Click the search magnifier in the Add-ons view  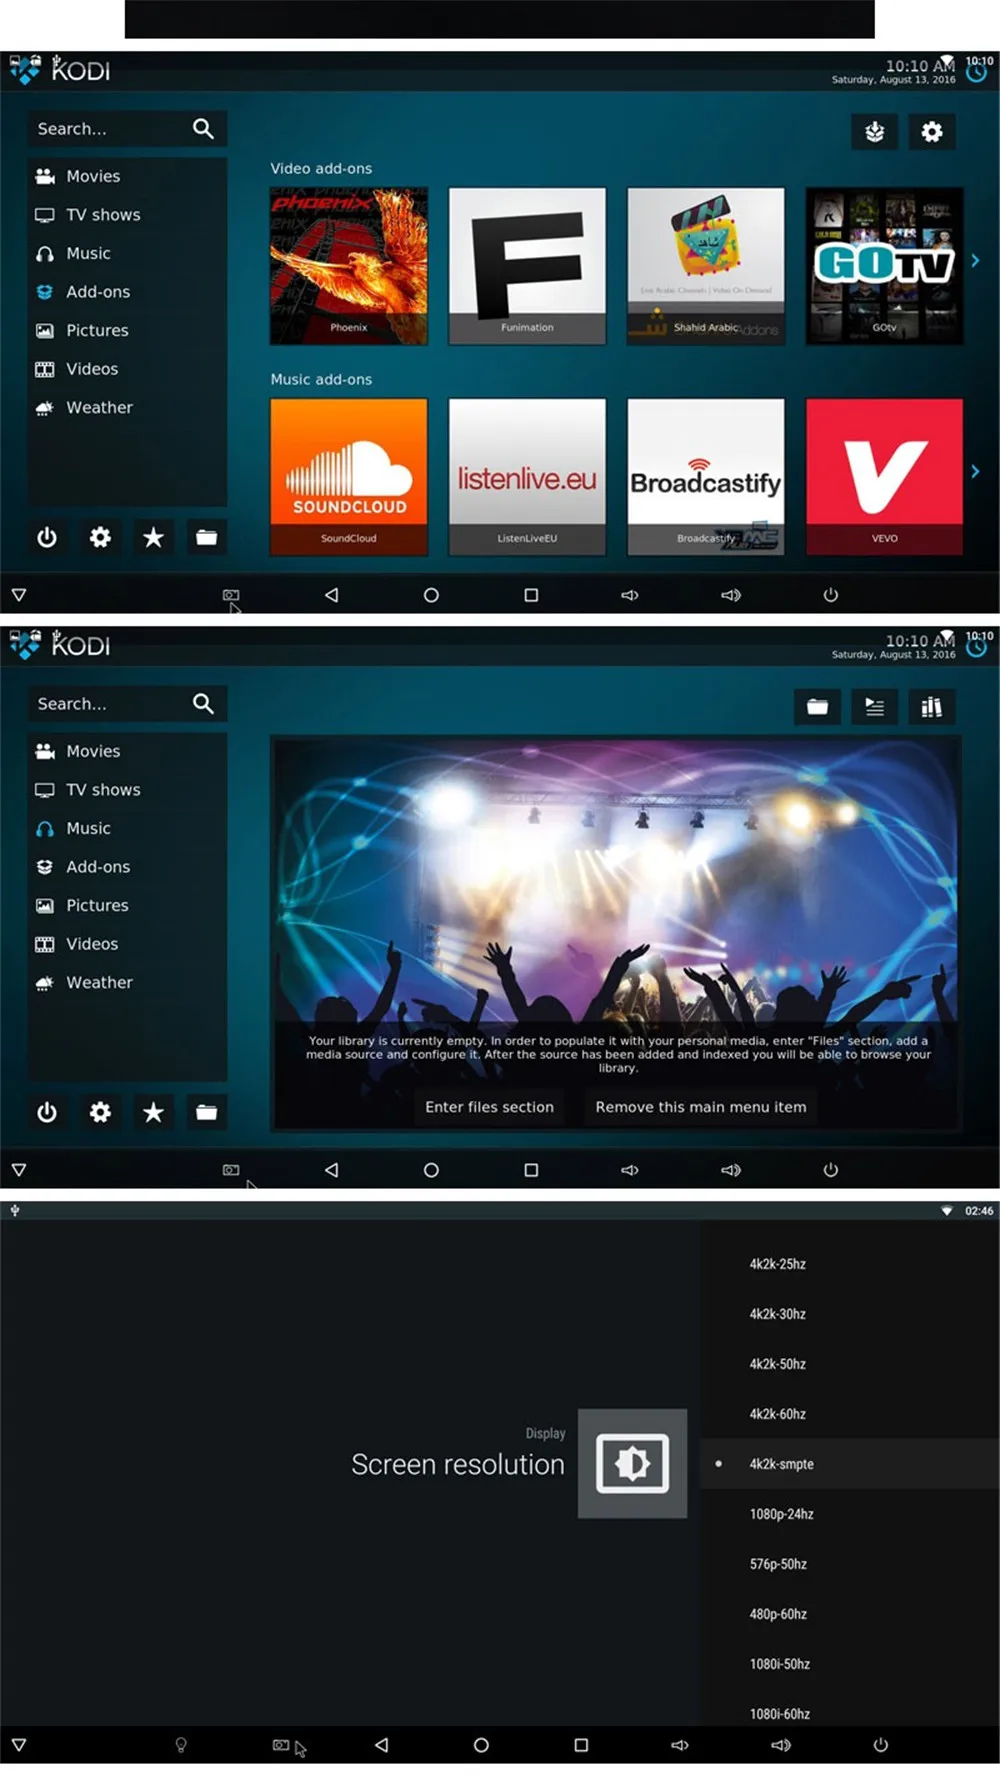pyautogui.click(x=203, y=129)
